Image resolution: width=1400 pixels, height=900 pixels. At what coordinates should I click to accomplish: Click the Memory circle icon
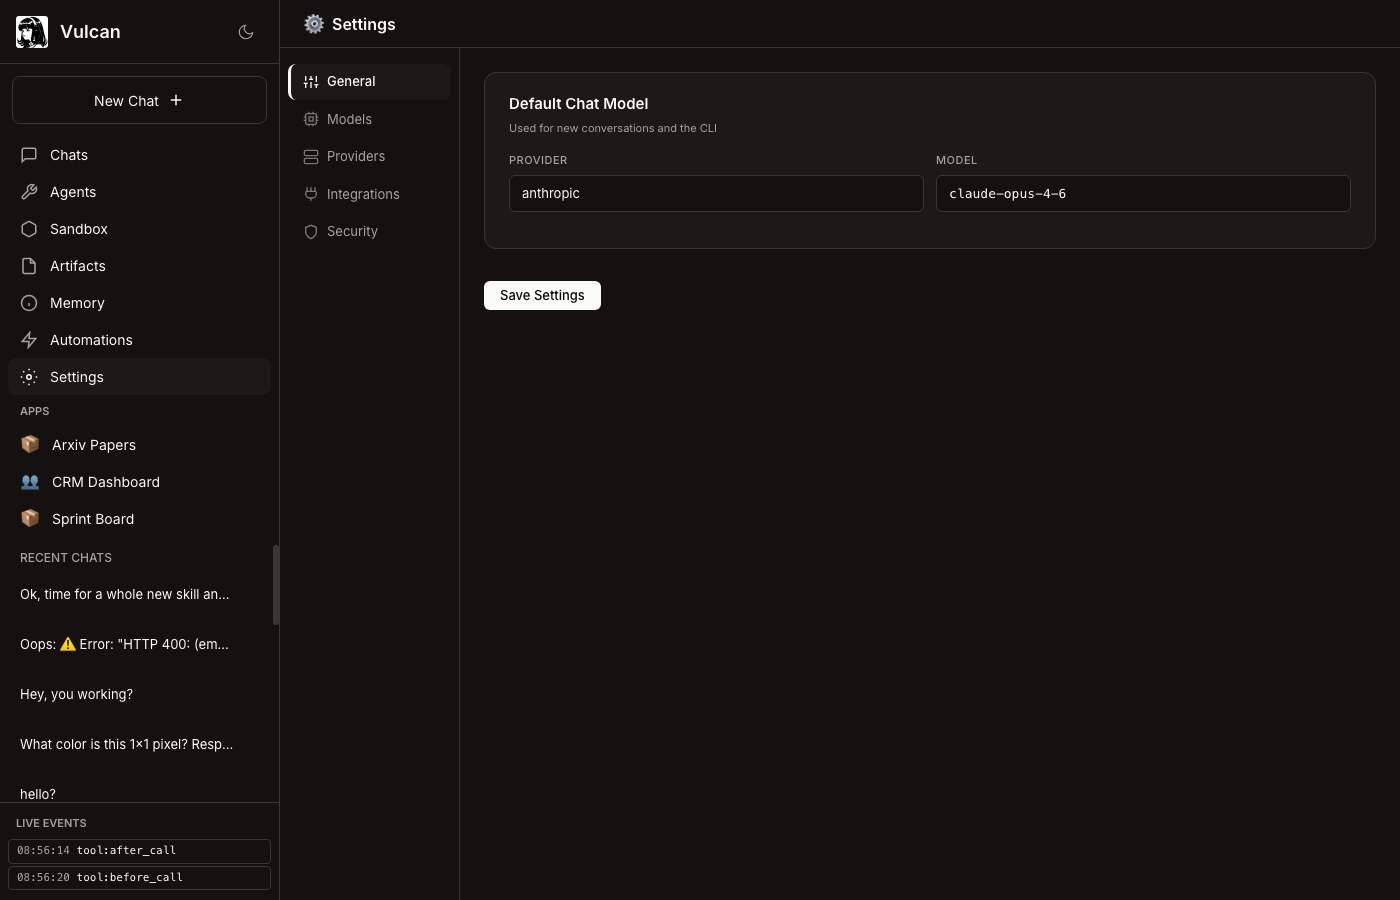(29, 303)
